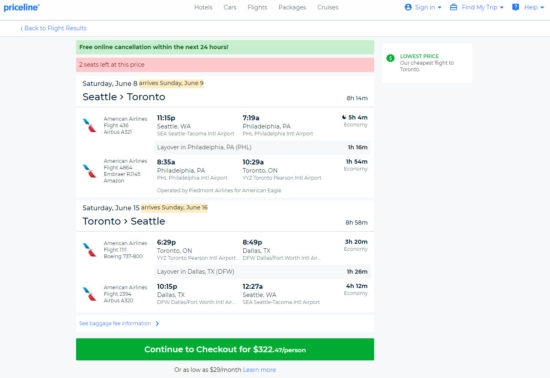Viewport: 550px width, 378px height.
Task: Click the American Airlines logo for Dallas to Seattle flight
Action: click(x=89, y=294)
